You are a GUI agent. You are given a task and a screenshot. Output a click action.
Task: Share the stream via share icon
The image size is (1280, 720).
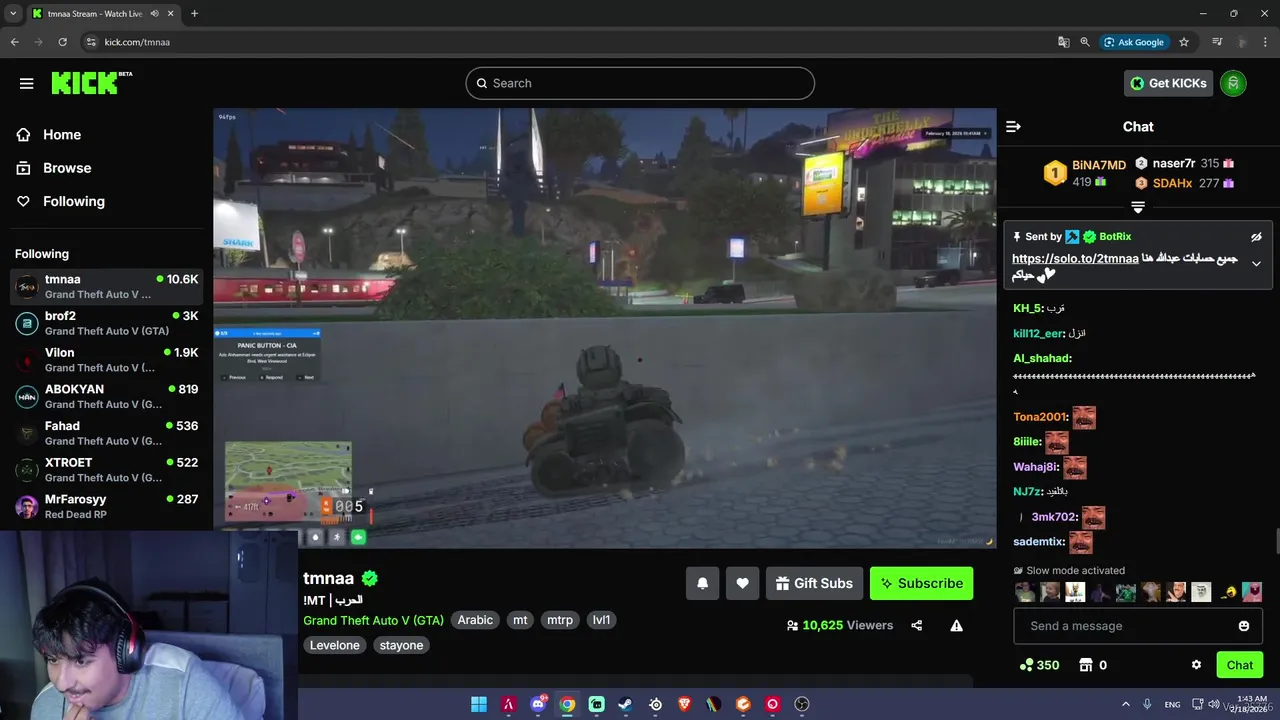(917, 626)
